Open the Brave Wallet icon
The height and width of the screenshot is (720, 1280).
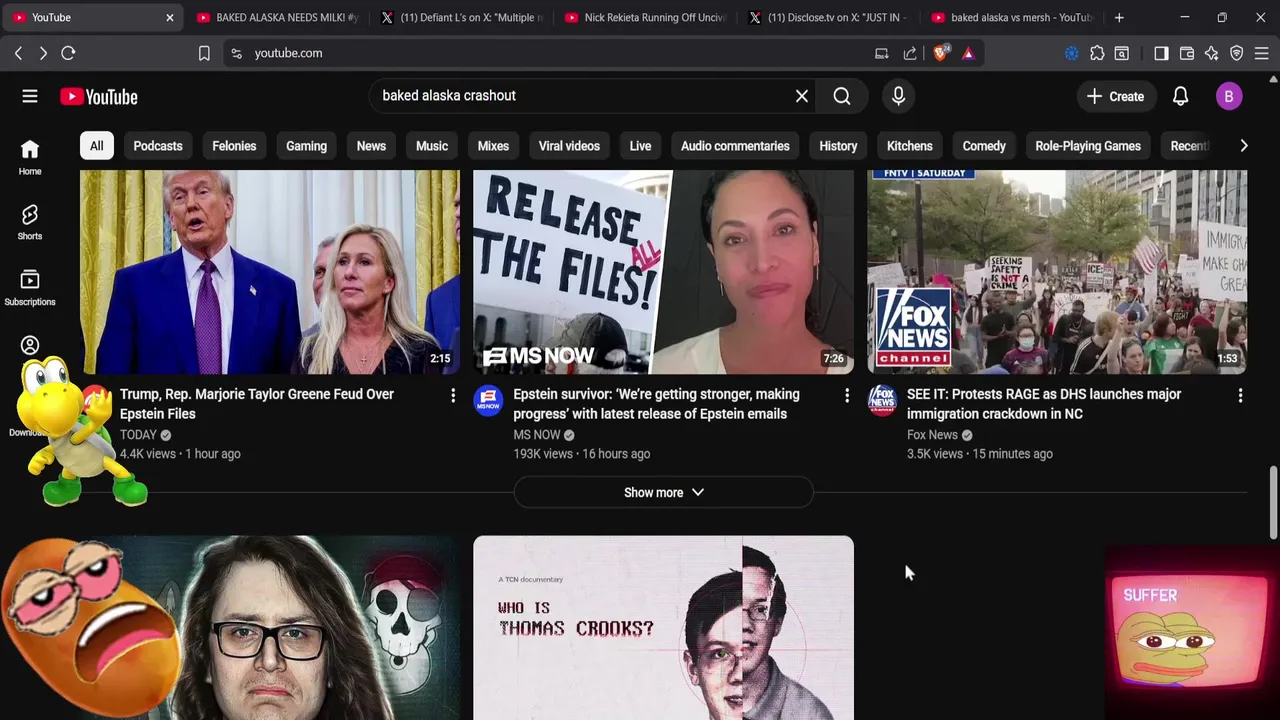tap(1187, 53)
